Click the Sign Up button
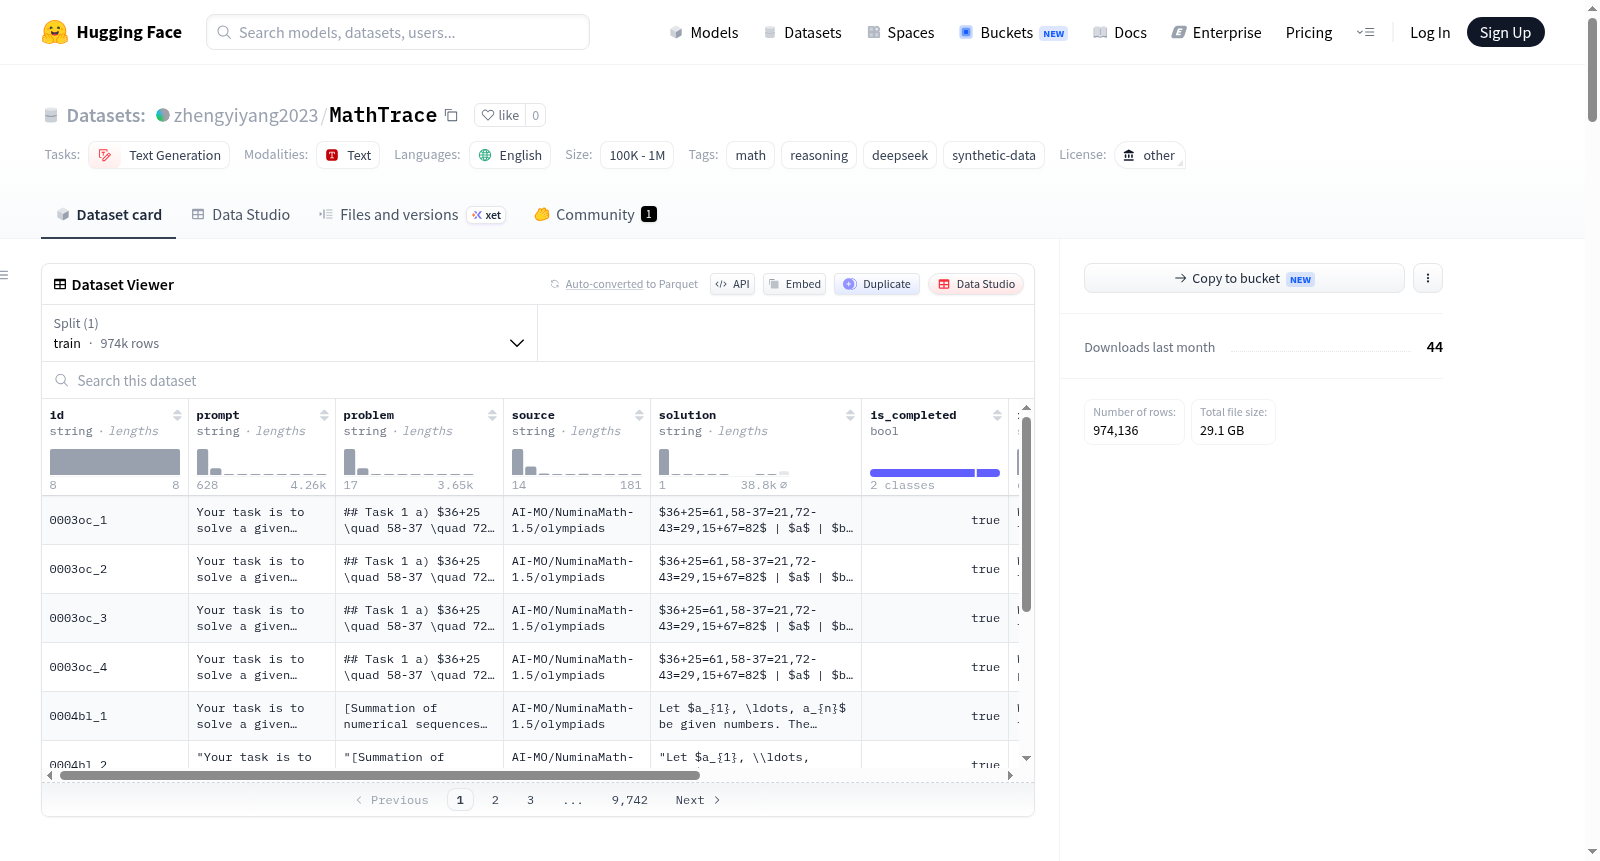 tap(1506, 32)
